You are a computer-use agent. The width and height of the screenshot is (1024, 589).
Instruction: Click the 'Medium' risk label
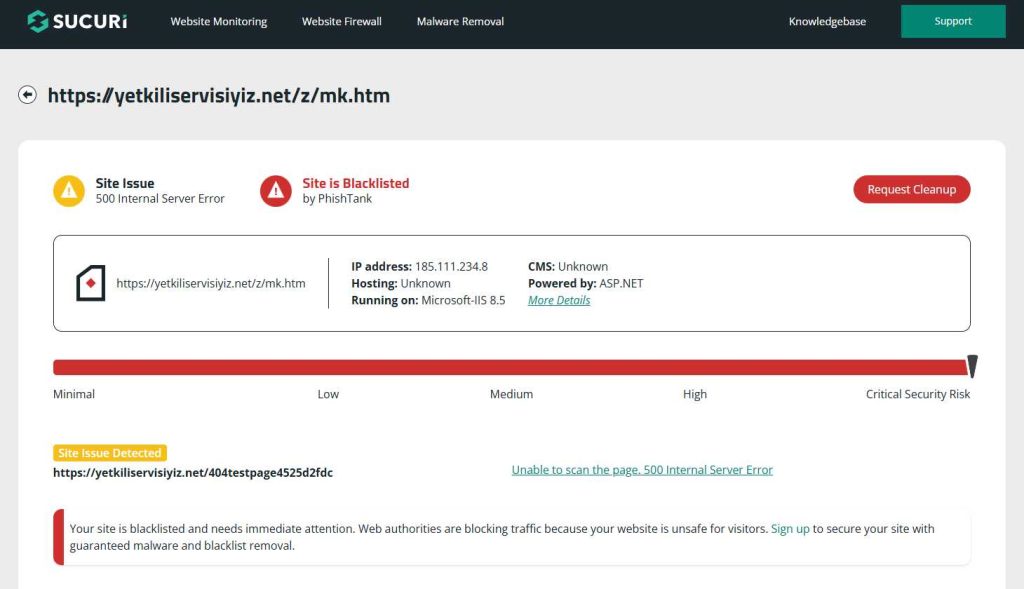click(511, 394)
